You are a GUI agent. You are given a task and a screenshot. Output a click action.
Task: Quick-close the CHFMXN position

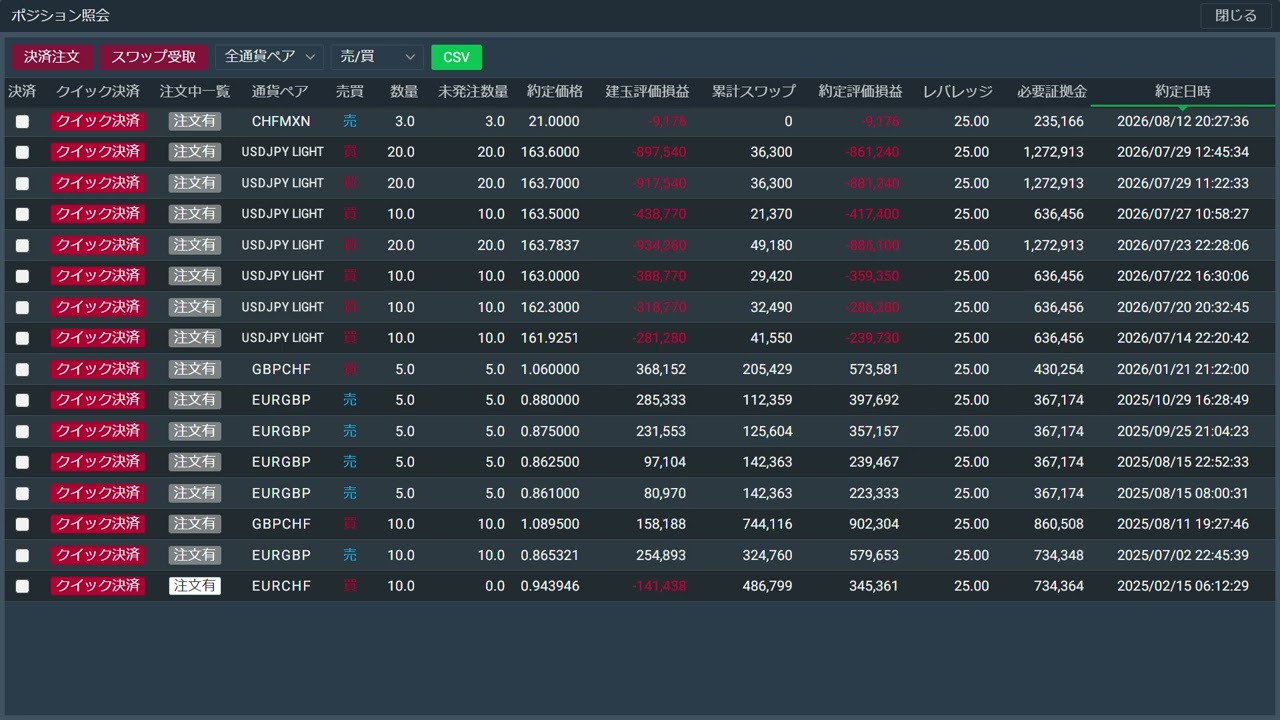coord(98,121)
